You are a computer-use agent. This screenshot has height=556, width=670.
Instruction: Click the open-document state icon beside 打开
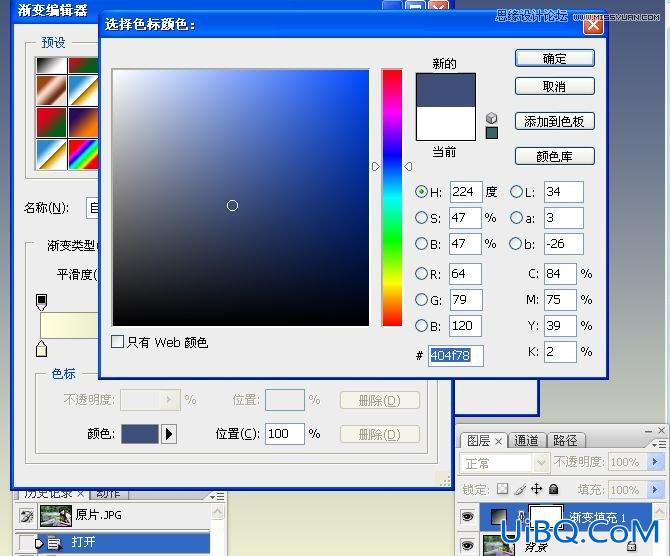point(54,543)
